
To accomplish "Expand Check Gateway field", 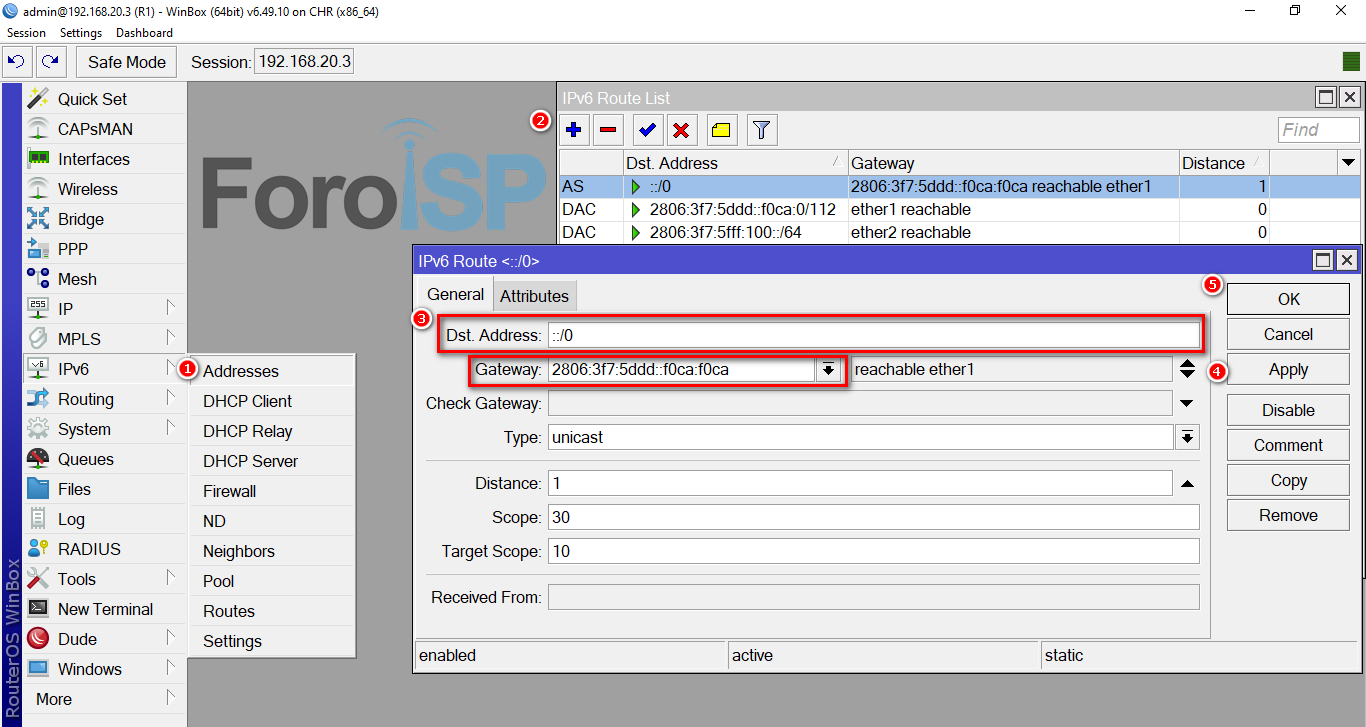I will pyautogui.click(x=1187, y=403).
